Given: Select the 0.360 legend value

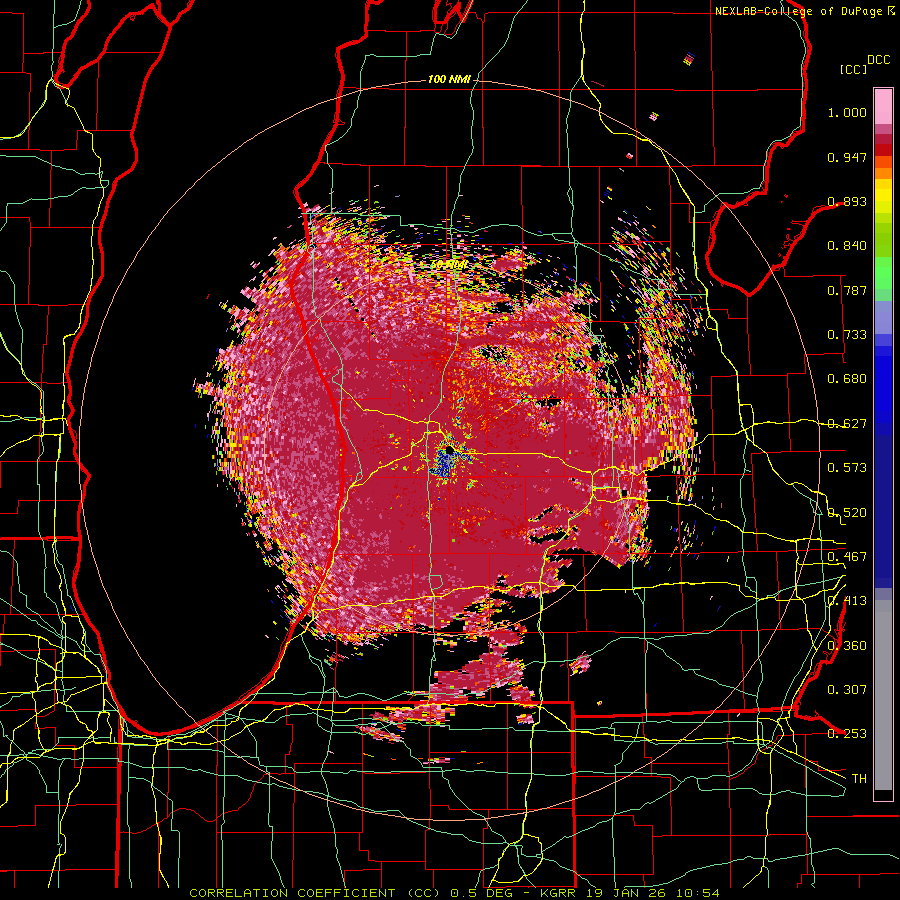Looking at the screenshot, I should [847, 645].
